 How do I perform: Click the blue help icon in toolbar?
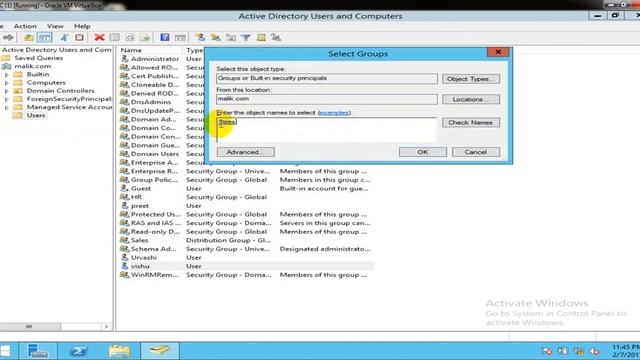(164, 38)
